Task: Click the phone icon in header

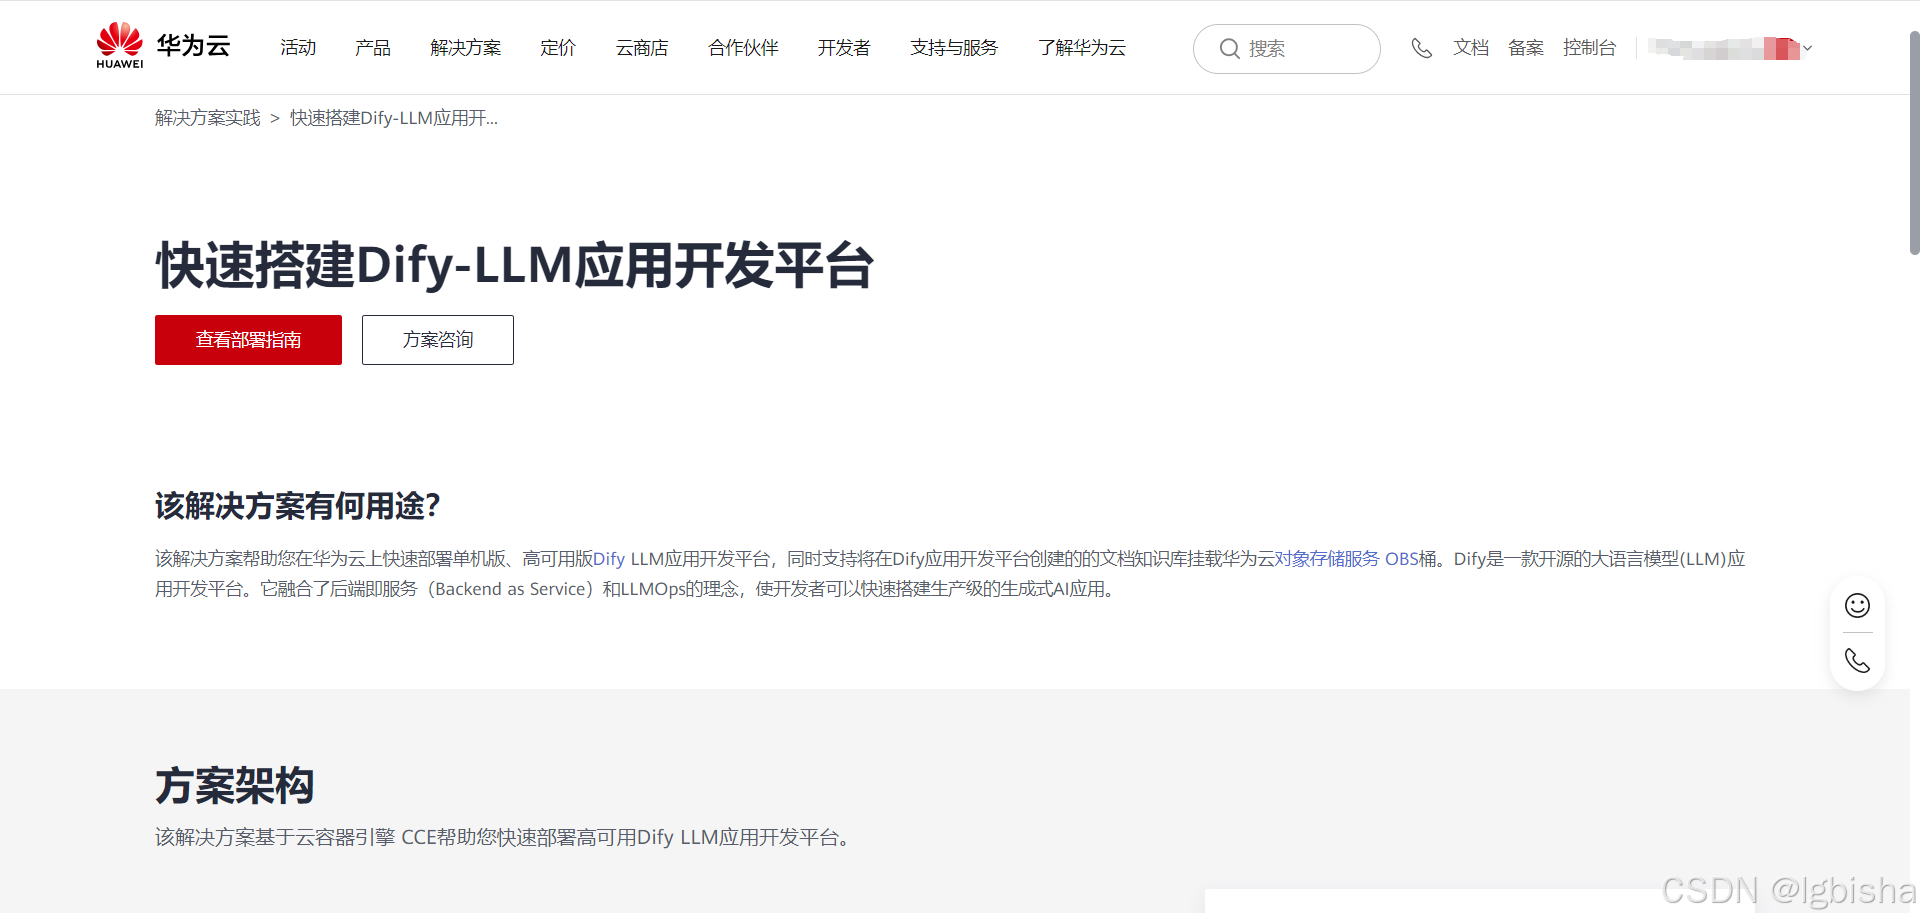Action: [1421, 48]
